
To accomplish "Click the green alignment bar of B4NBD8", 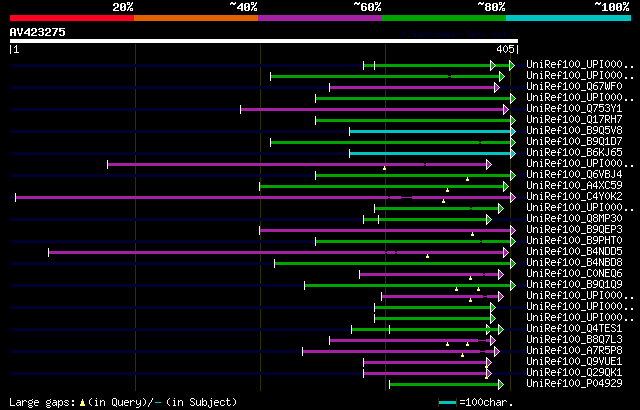I will tap(393, 264).
